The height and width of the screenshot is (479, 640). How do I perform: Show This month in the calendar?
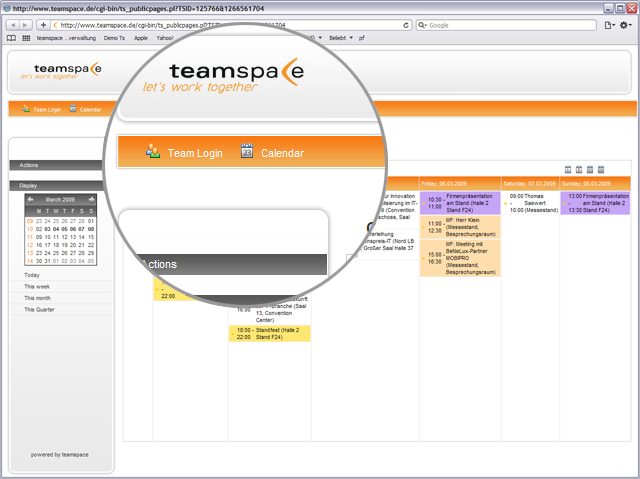pos(37,298)
